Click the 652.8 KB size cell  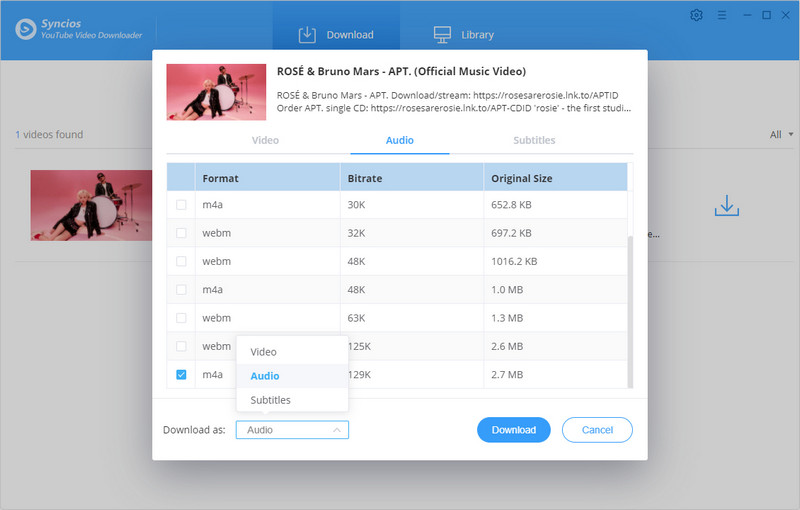click(x=555, y=205)
